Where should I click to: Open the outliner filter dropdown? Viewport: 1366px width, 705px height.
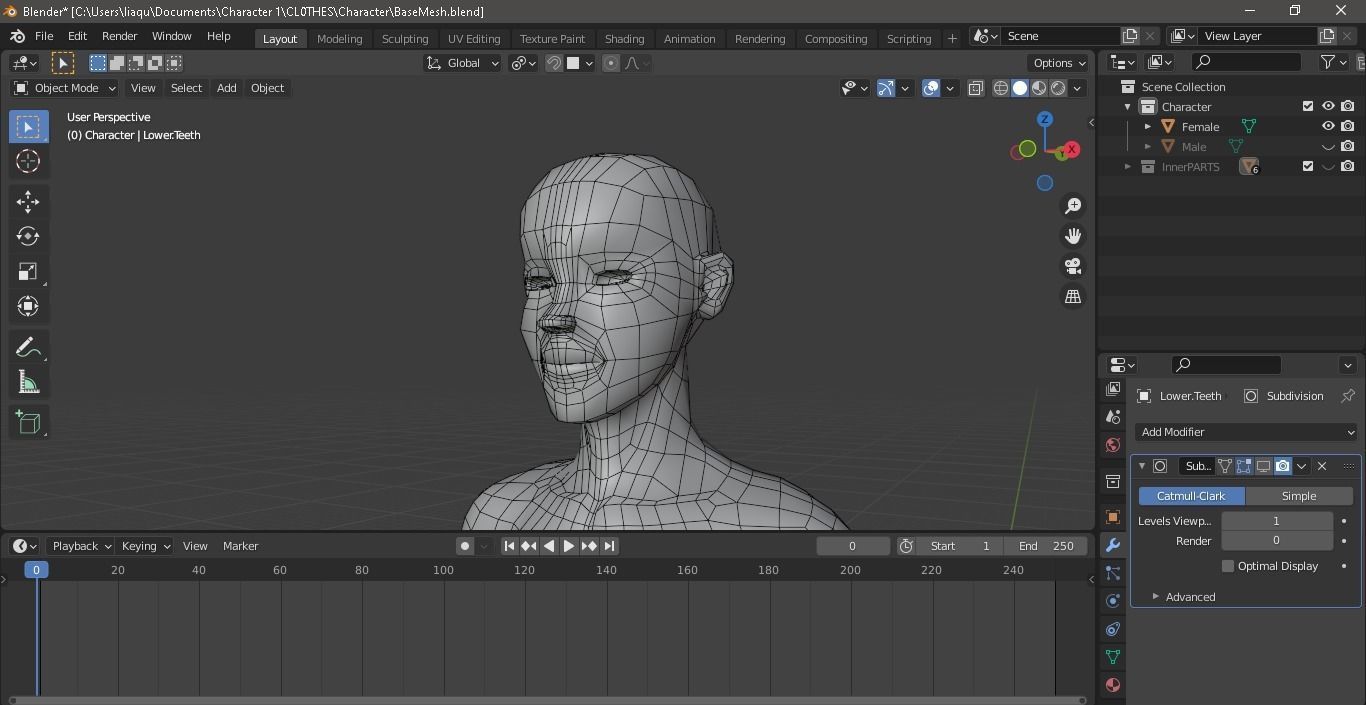1334,62
